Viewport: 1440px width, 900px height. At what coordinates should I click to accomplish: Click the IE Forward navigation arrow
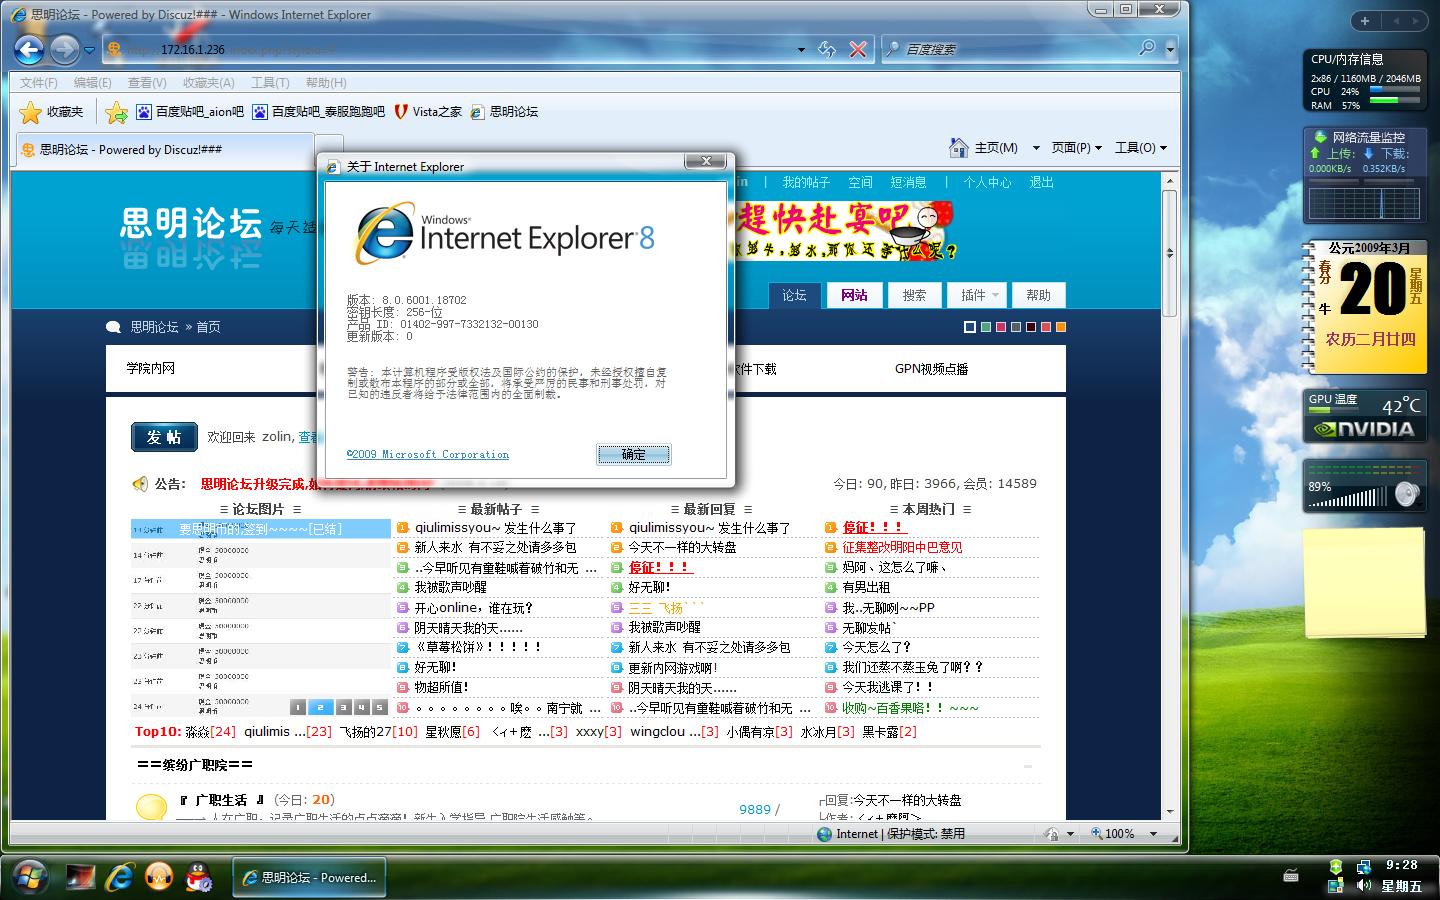coord(64,49)
